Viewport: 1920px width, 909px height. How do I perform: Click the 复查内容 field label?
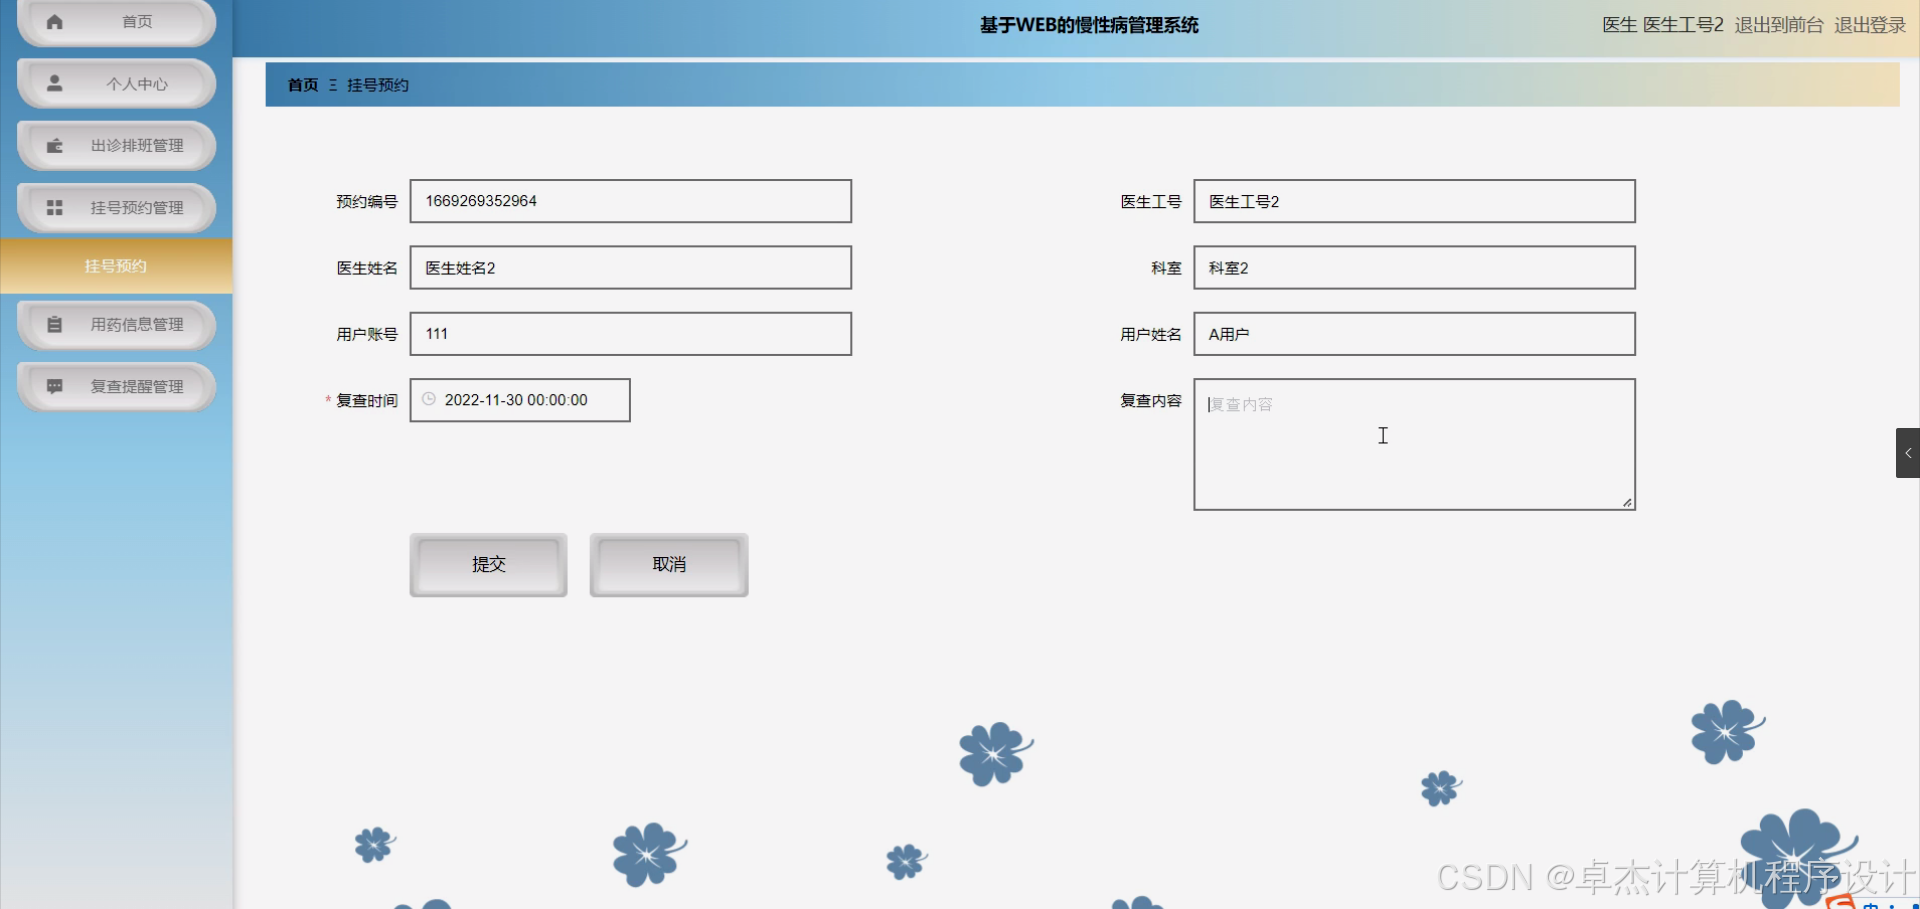tap(1151, 400)
